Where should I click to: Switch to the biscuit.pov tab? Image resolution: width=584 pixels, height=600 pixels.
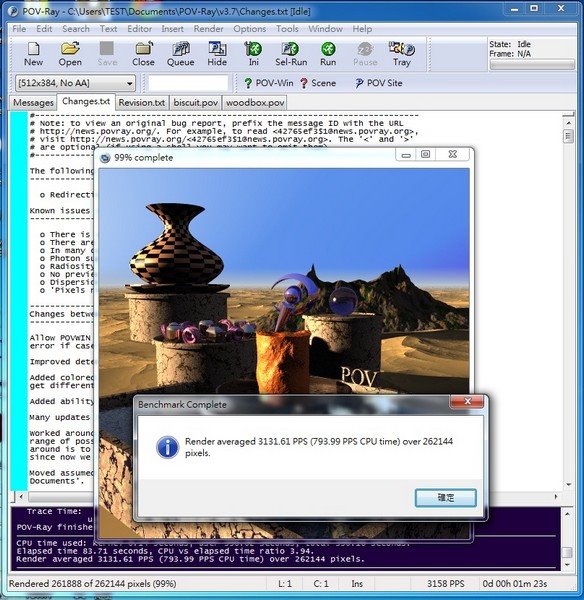[196, 103]
